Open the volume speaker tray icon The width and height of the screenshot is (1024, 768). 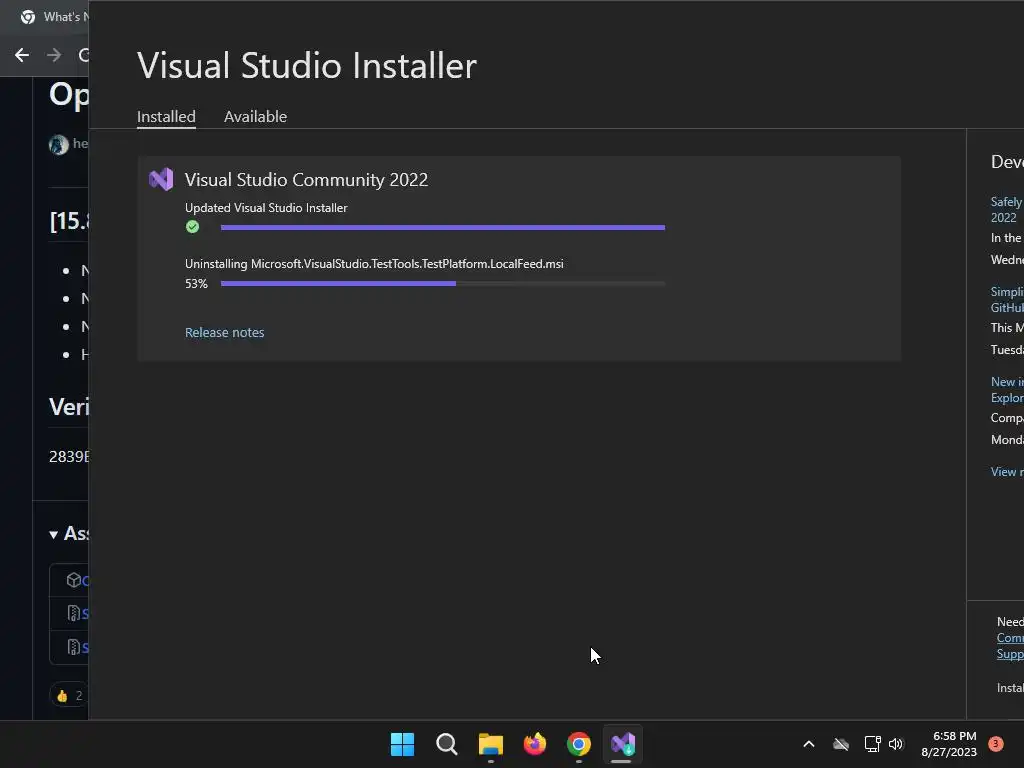[896, 744]
